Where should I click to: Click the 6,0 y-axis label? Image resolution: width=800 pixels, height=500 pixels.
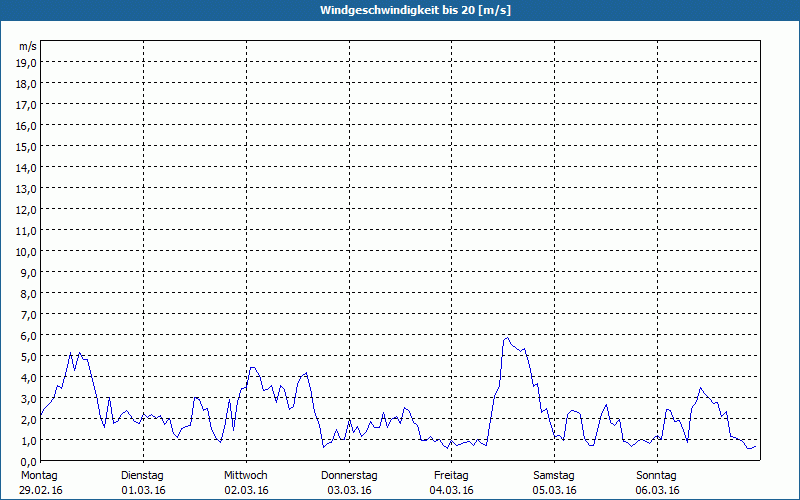pos(29,336)
